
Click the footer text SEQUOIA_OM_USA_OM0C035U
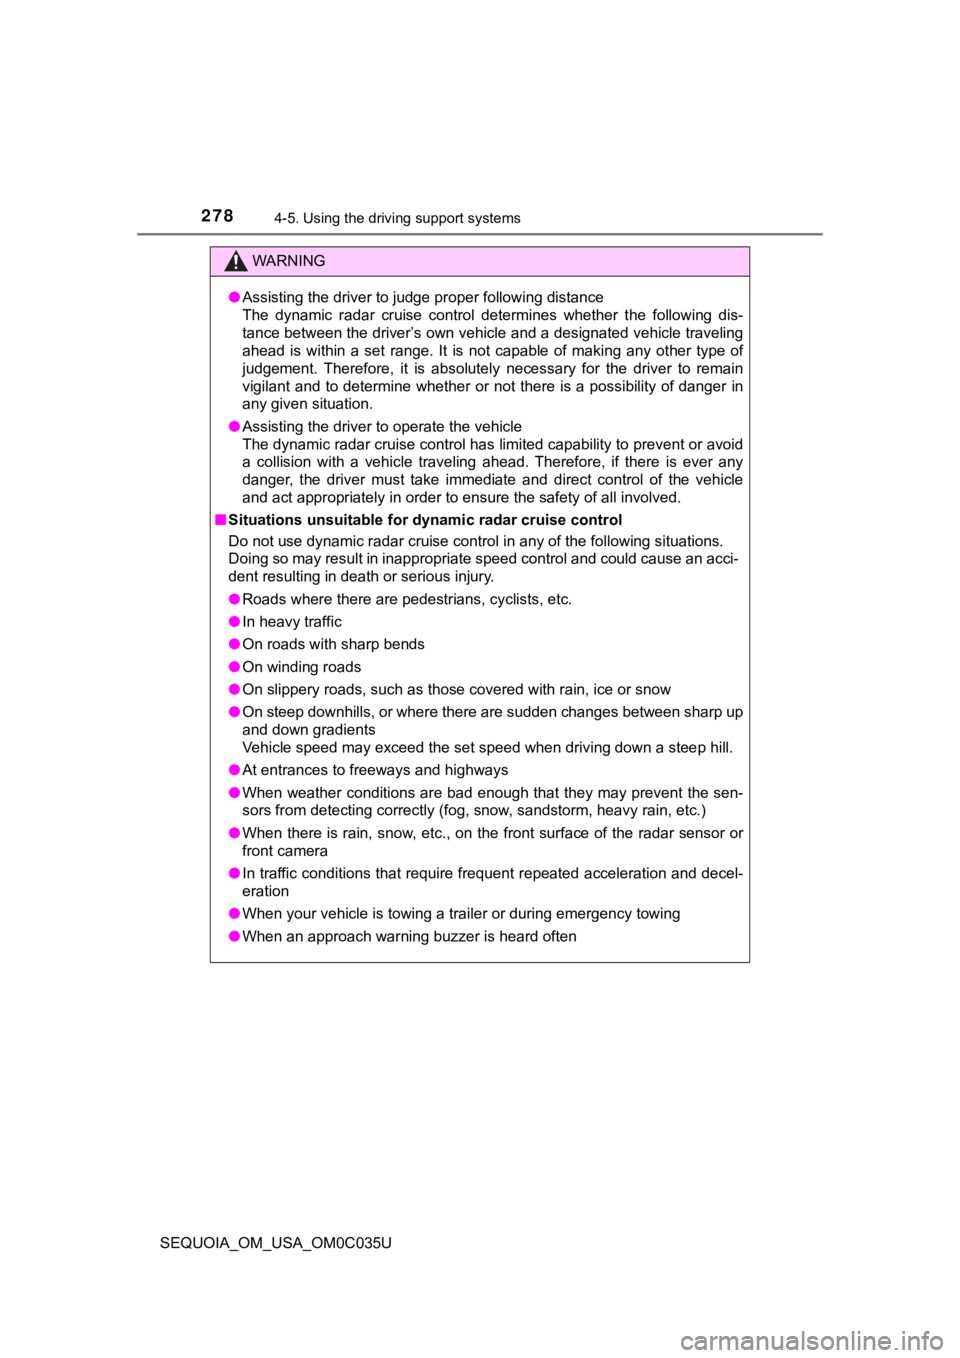pos(276,1243)
